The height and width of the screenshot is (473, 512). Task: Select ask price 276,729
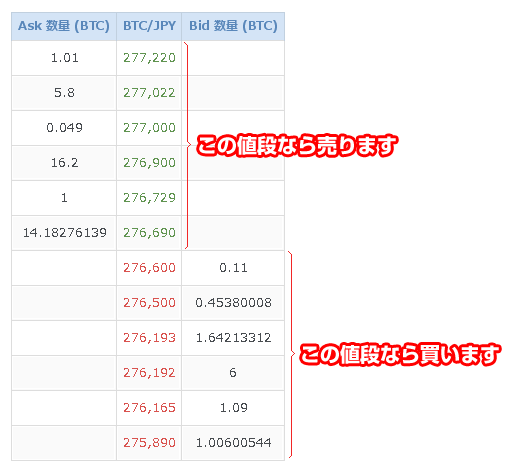149,198
